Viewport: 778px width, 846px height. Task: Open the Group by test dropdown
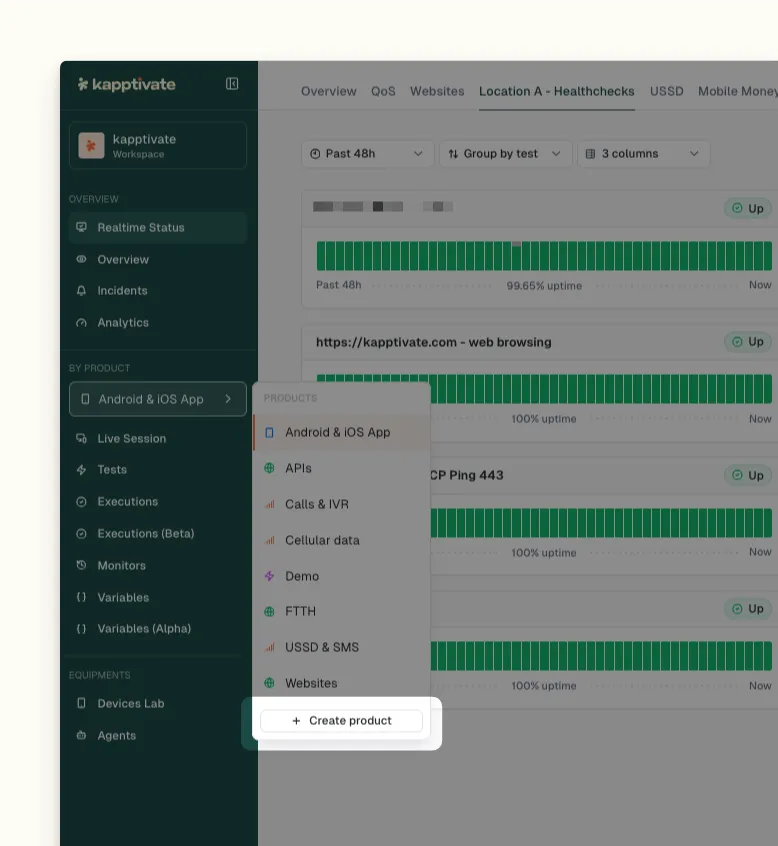pyautogui.click(x=506, y=154)
